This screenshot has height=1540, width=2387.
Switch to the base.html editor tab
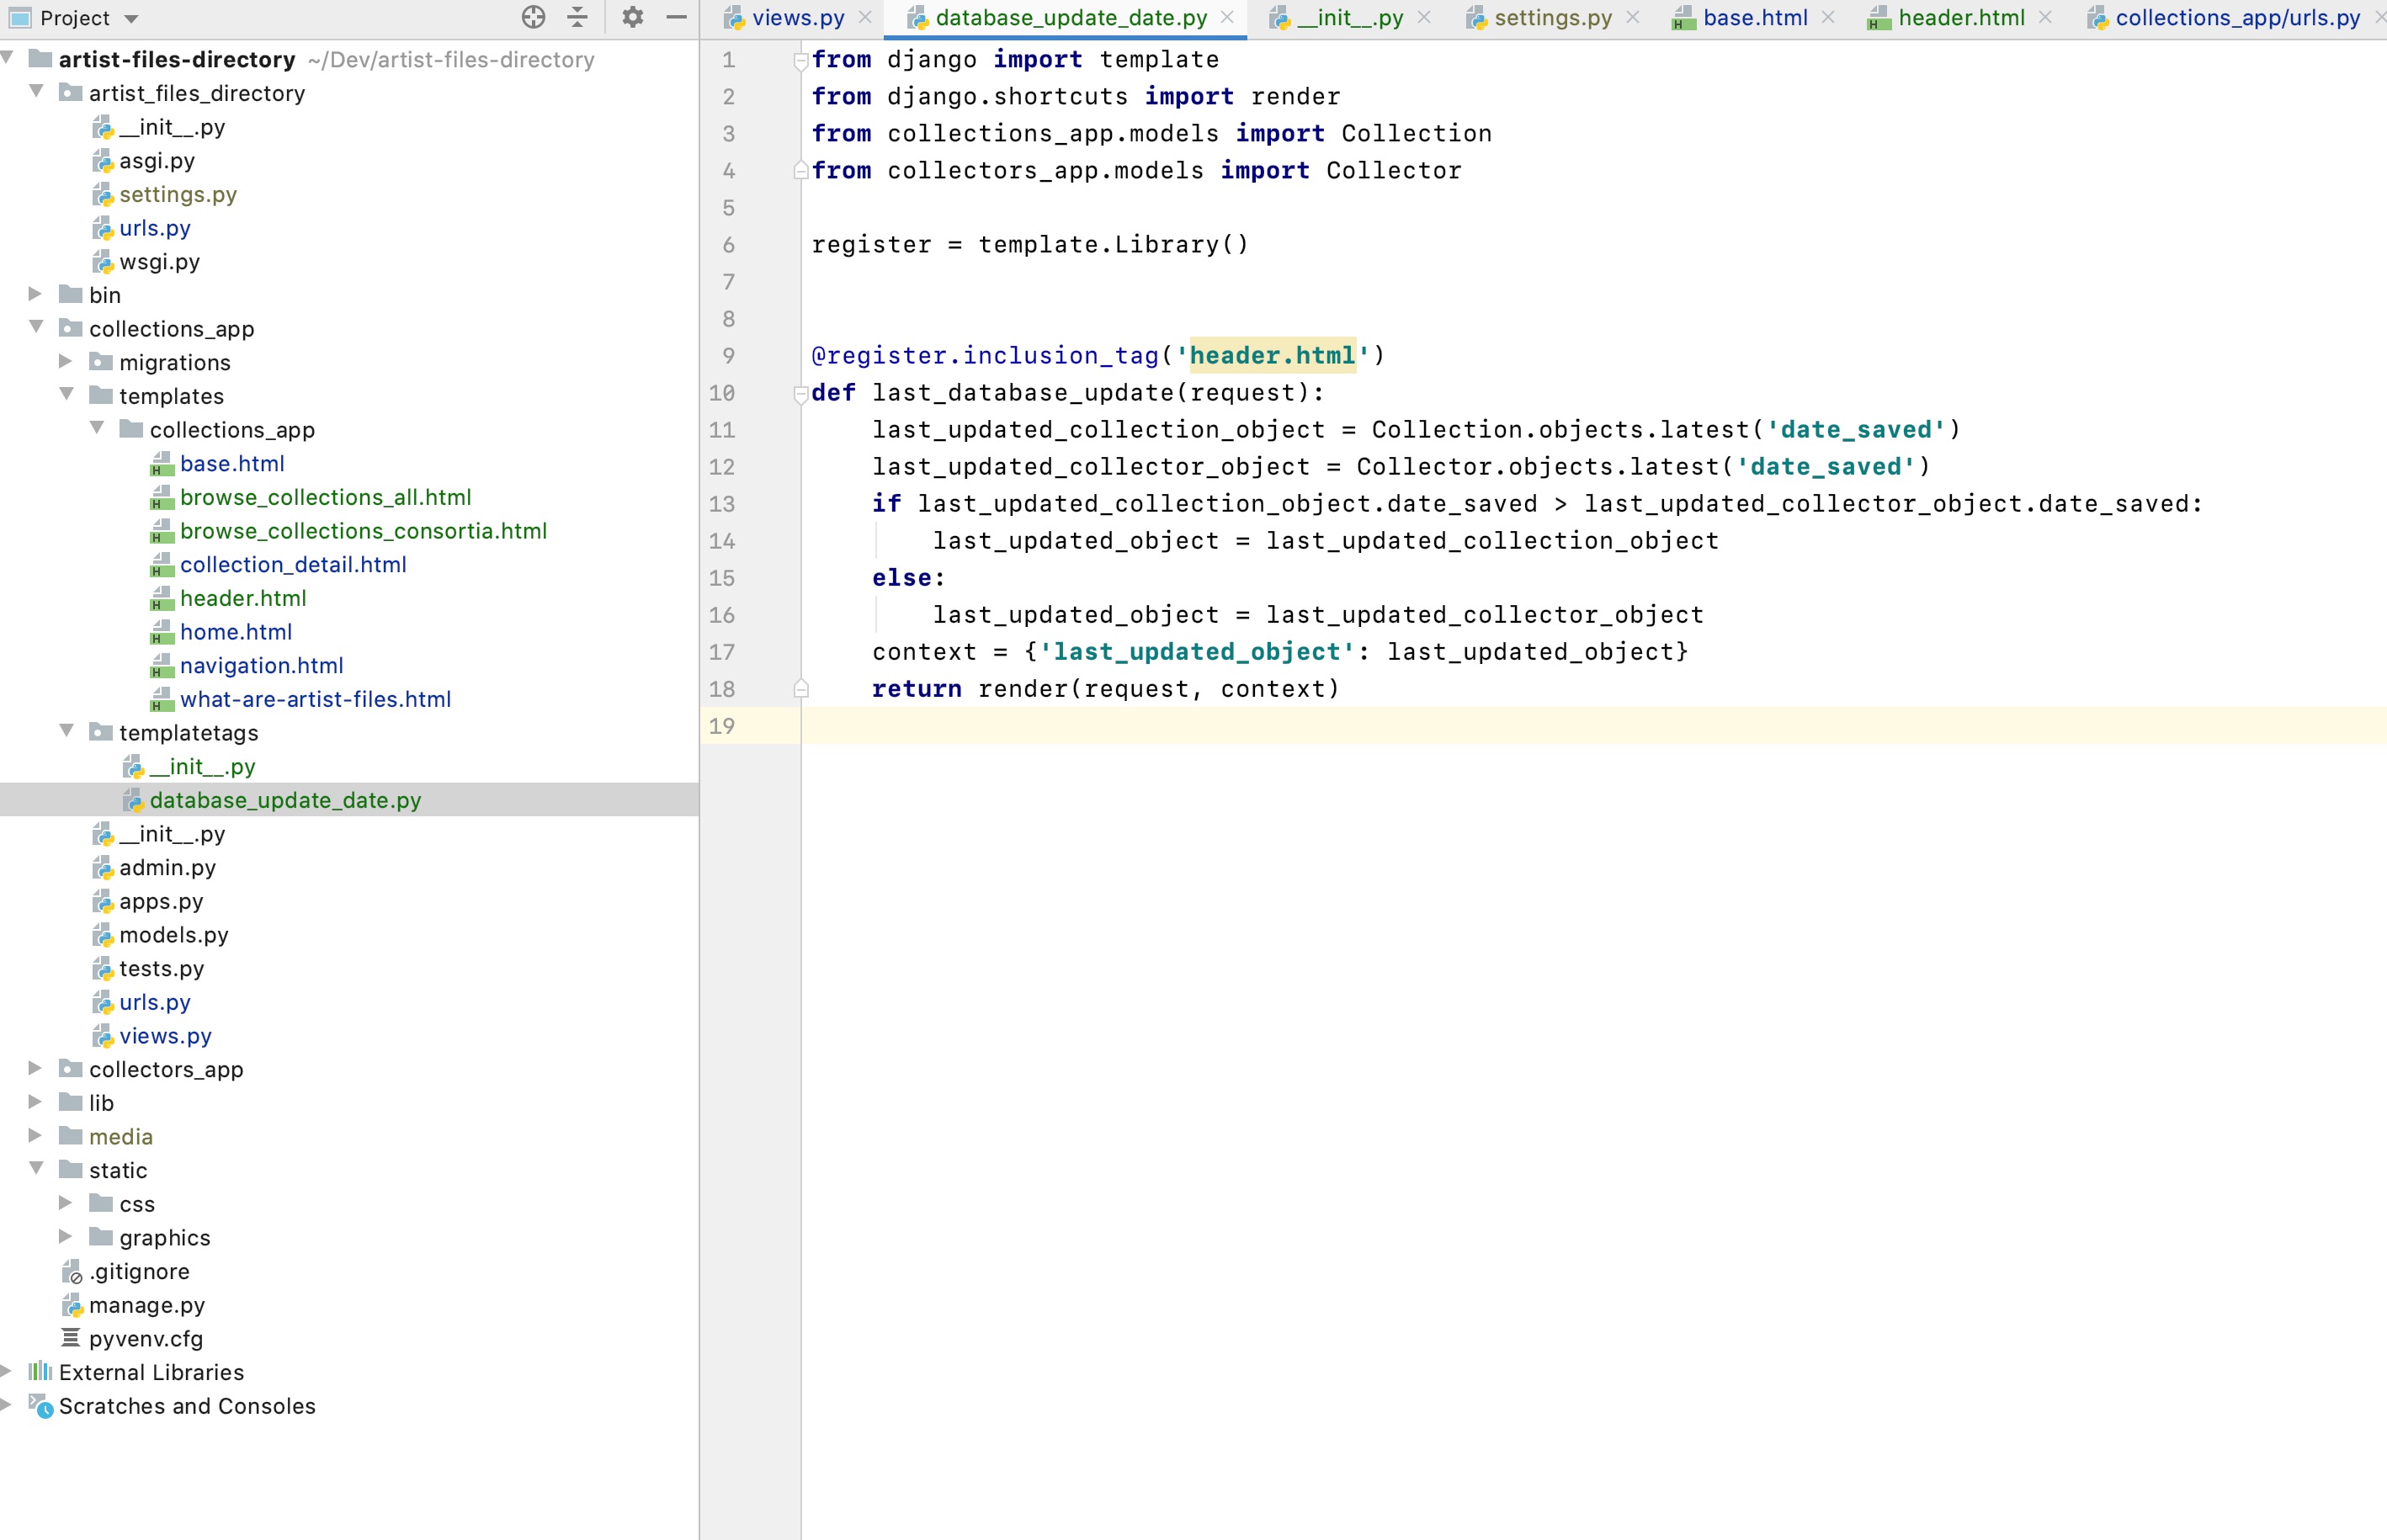[x=1754, y=18]
